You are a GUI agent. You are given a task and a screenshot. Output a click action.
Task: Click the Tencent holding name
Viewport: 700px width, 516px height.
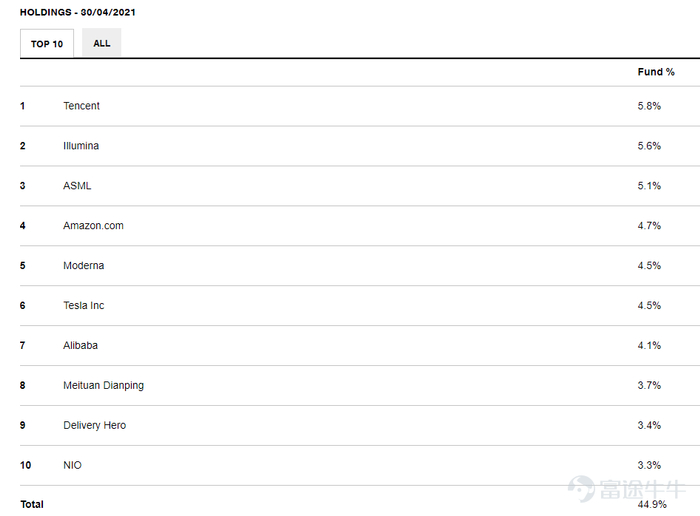81,106
